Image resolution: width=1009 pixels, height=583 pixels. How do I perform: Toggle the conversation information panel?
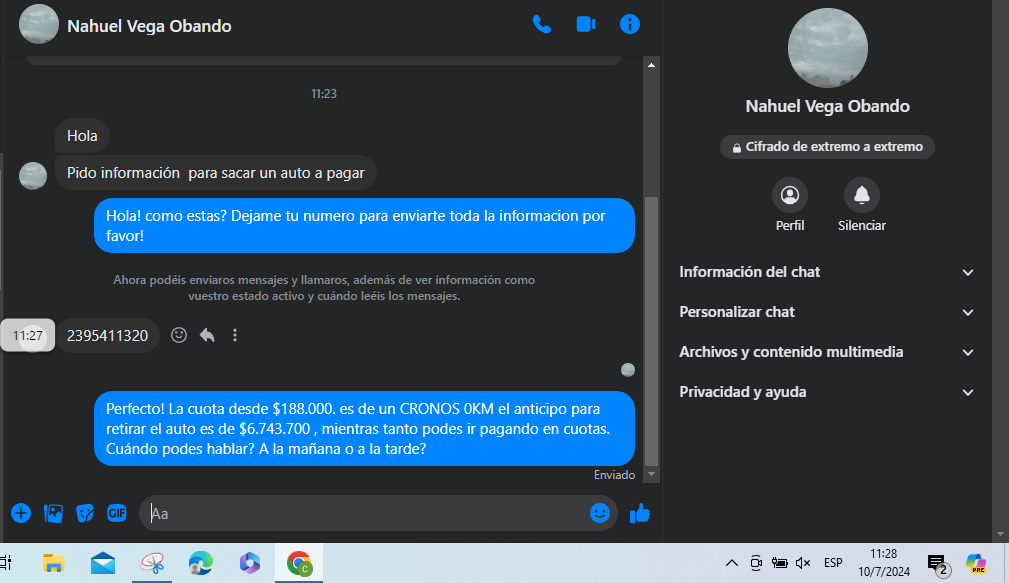point(630,25)
